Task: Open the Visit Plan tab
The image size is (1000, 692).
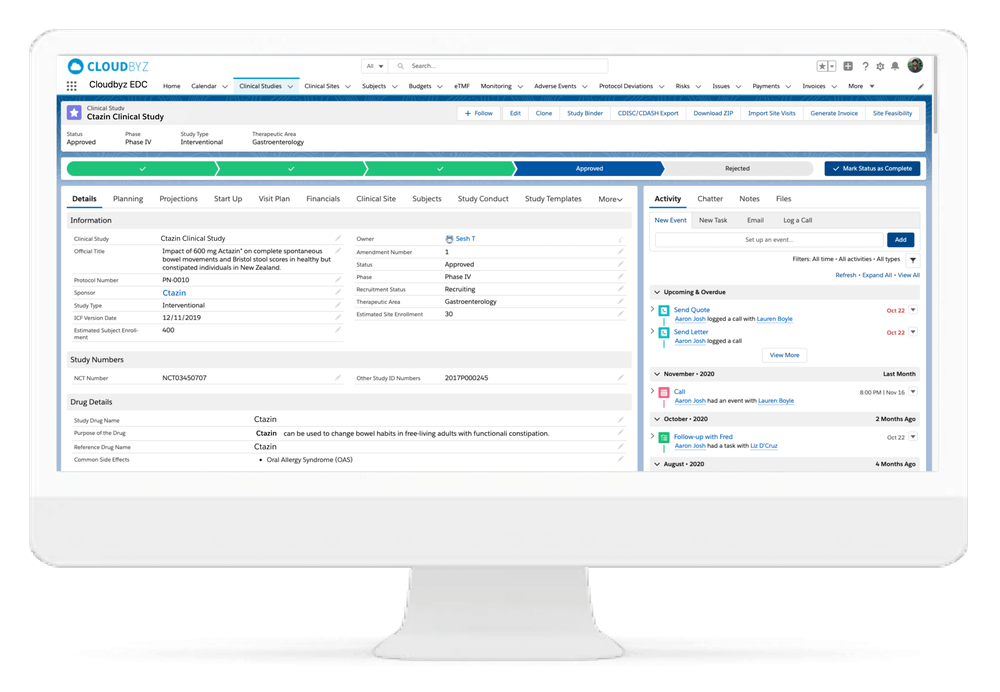Action: (x=274, y=199)
